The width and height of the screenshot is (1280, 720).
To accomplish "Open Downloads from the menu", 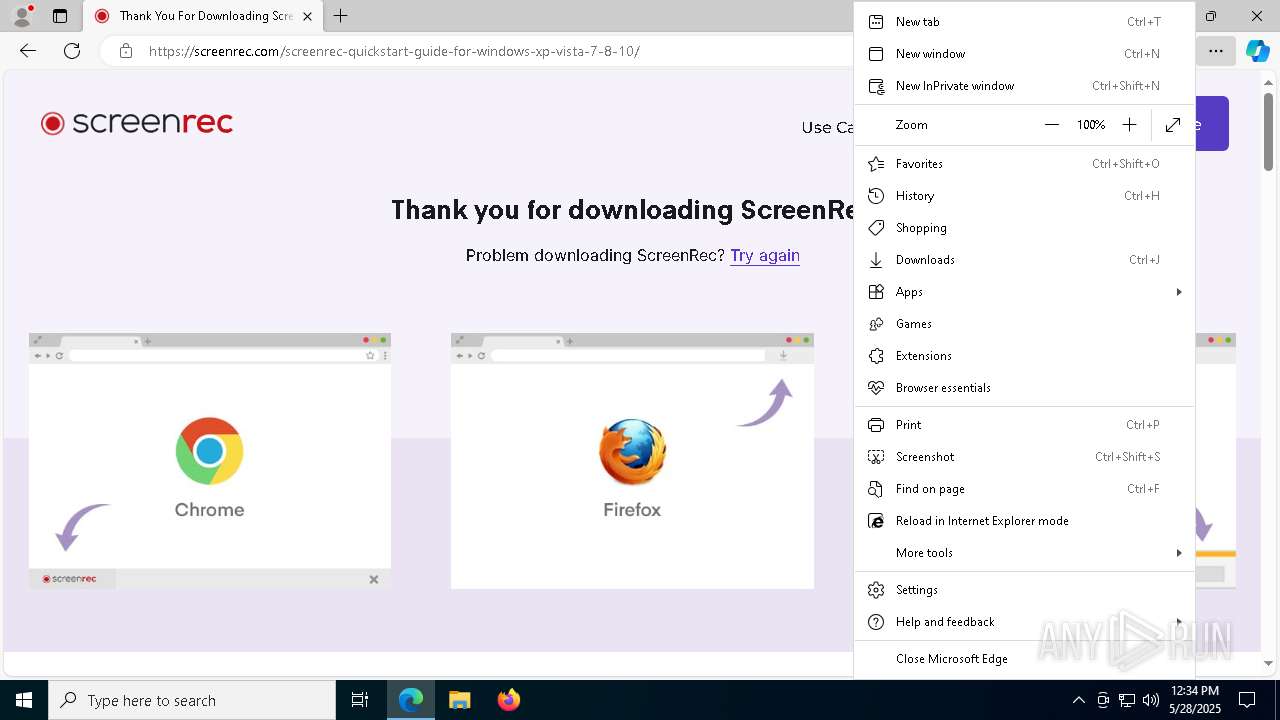I will [1024, 260].
